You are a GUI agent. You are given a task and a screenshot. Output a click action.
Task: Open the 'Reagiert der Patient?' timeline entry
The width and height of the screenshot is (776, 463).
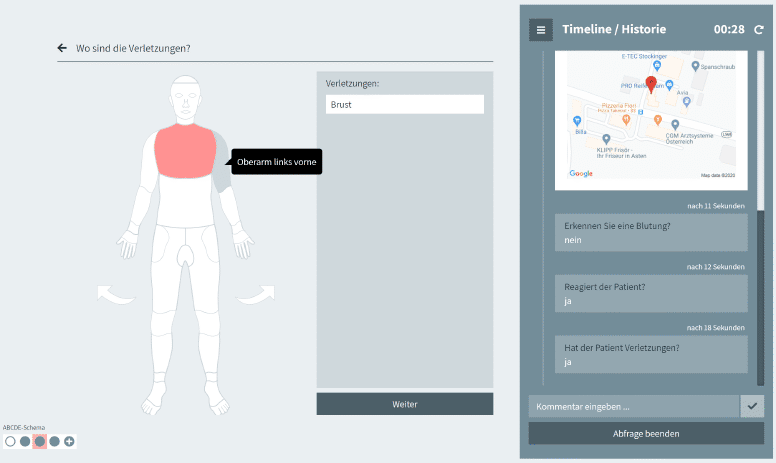pos(650,293)
